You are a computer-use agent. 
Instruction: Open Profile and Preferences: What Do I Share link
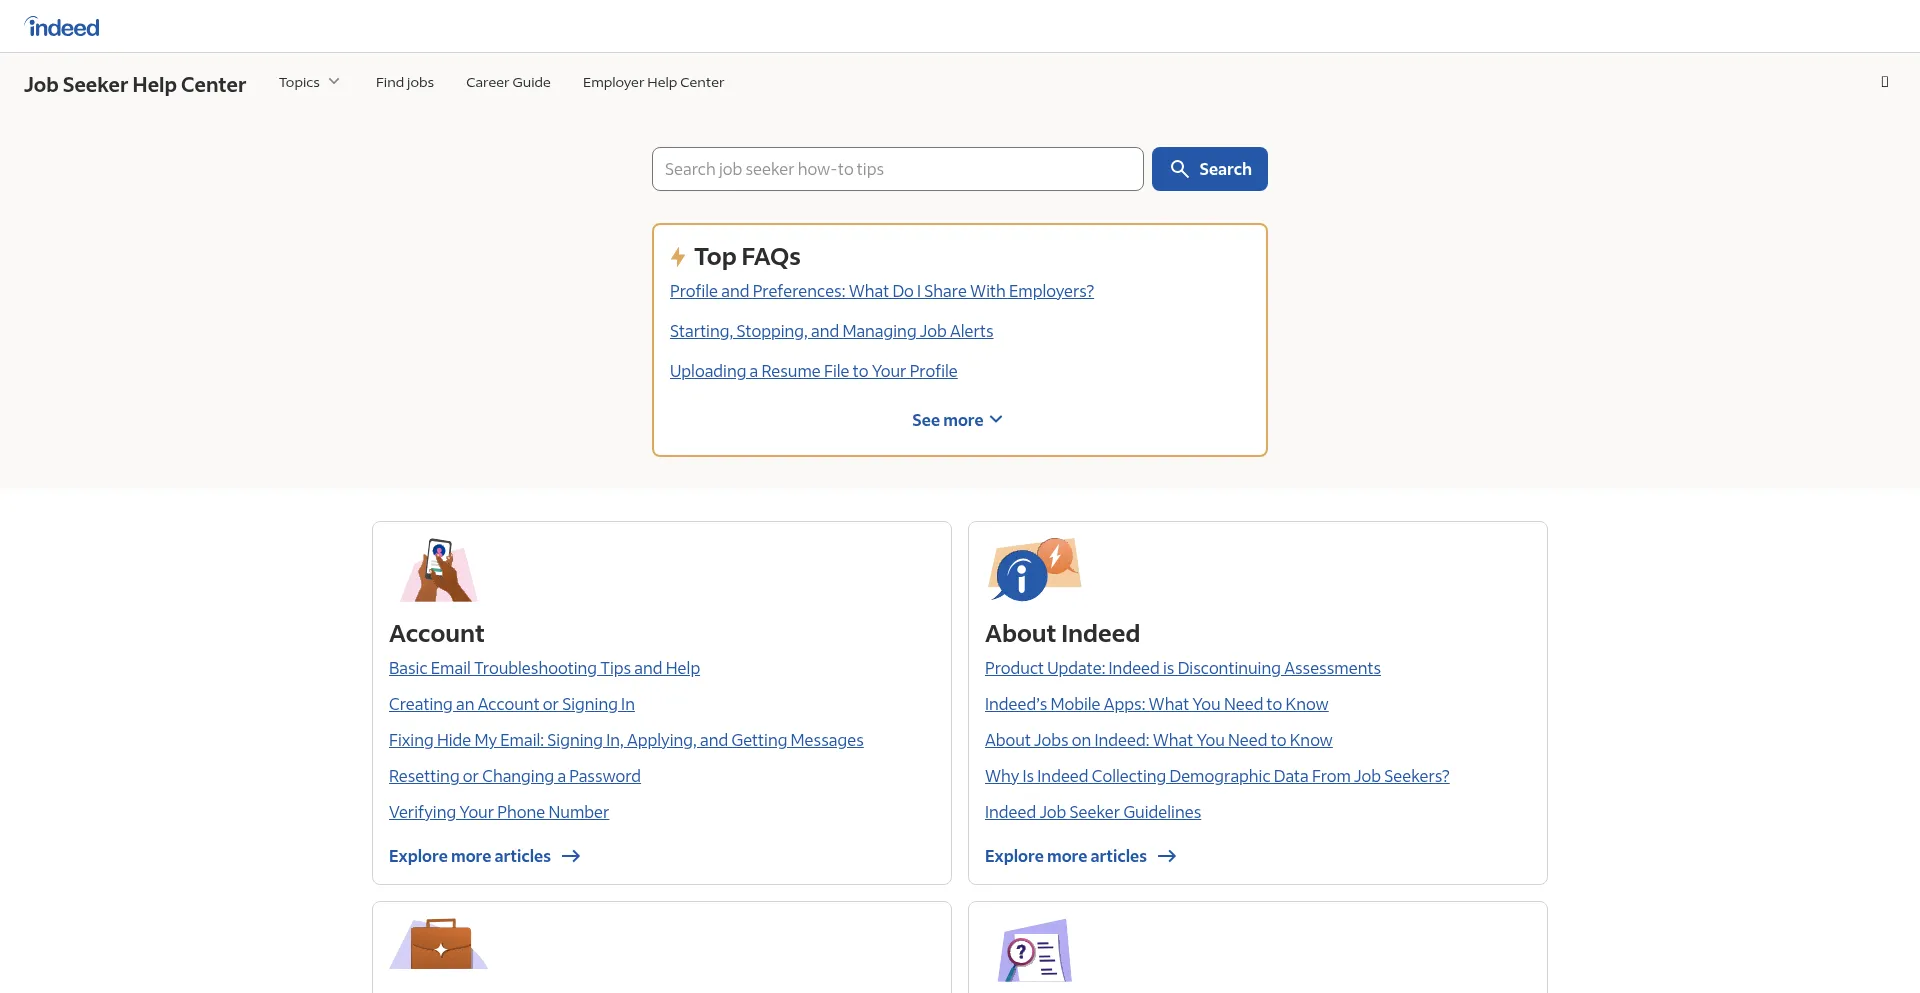(882, 291)
